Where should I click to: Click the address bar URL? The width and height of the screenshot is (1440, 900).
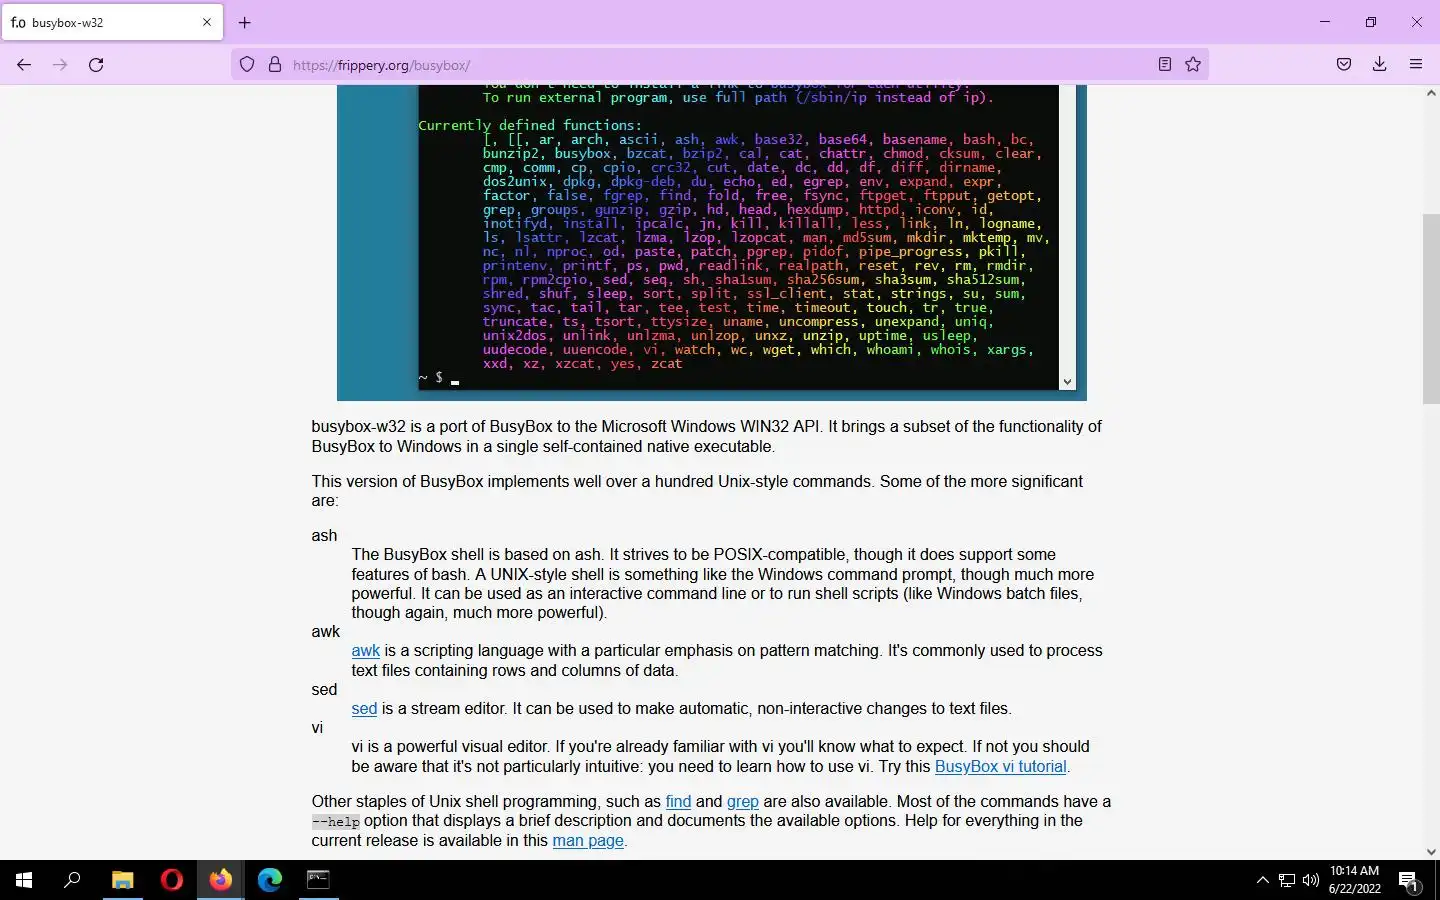(x=381, y=65)
